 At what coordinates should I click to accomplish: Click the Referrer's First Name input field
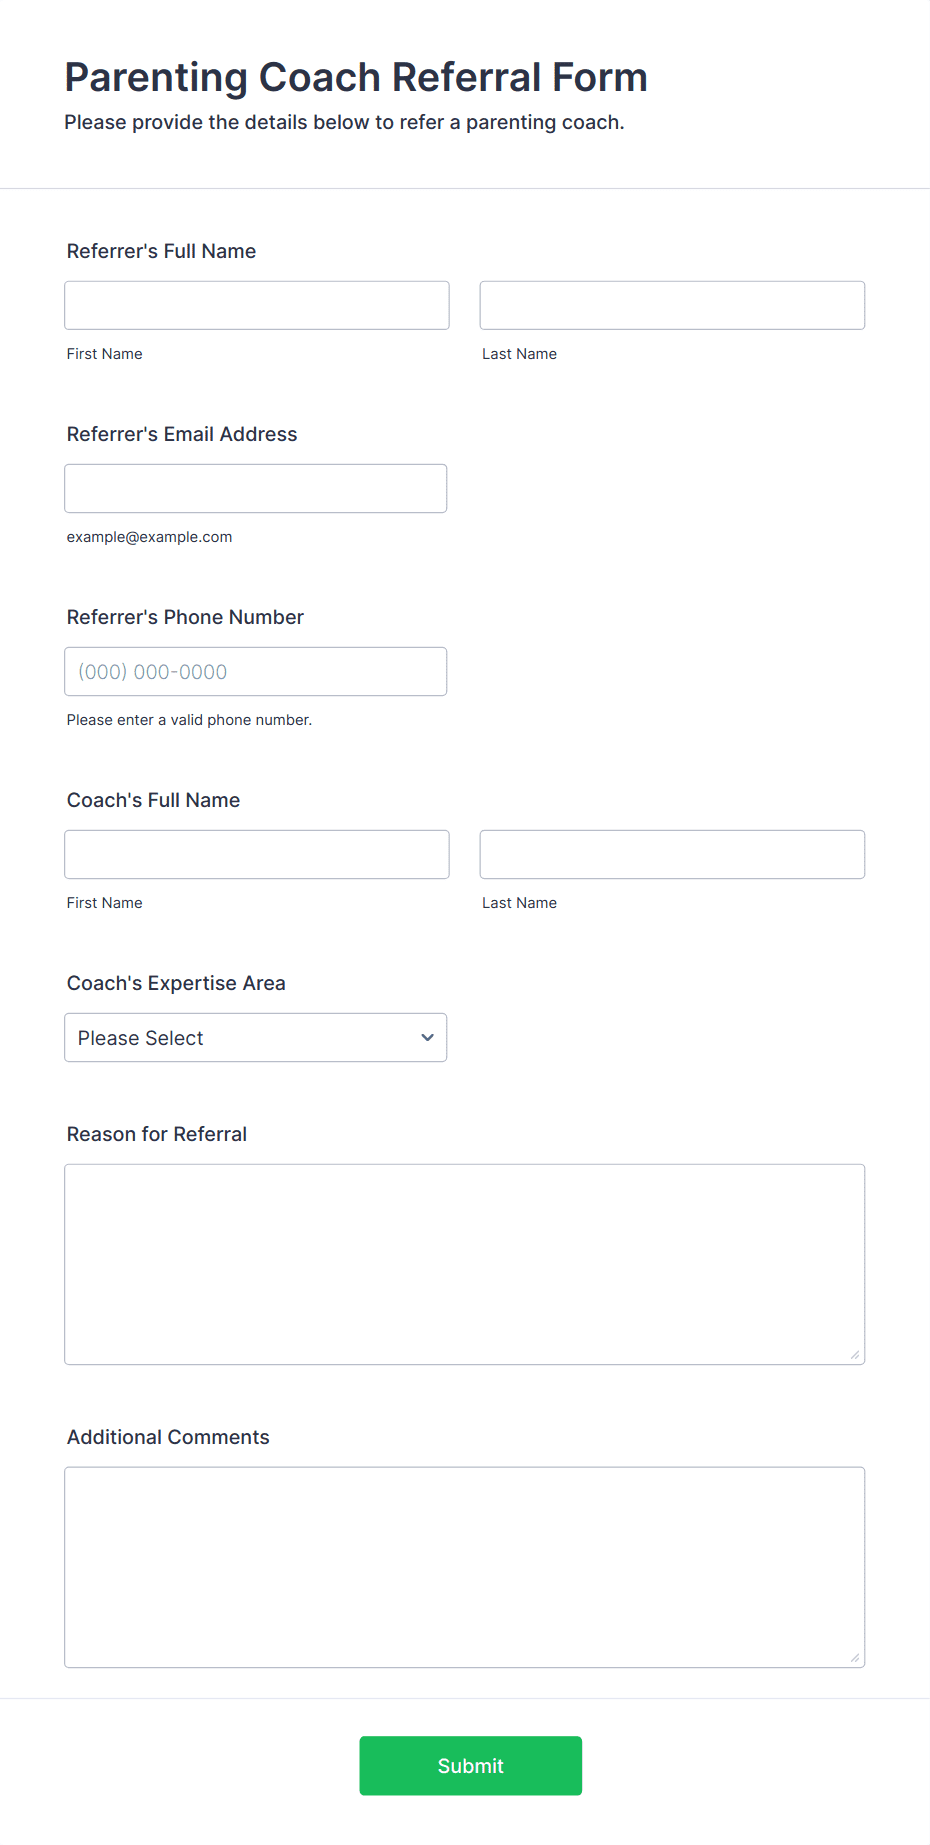[257, 305]
